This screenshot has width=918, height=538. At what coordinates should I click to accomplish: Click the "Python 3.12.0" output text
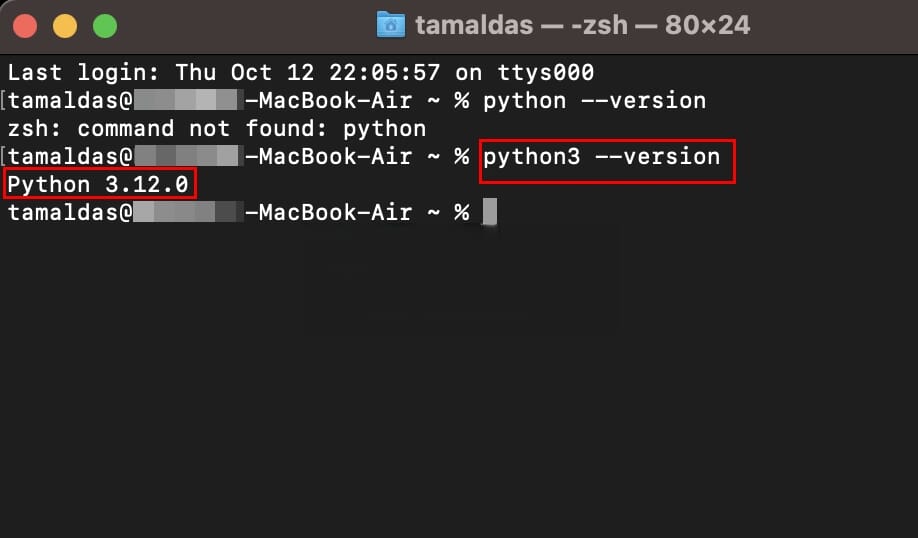click(98, 185)
